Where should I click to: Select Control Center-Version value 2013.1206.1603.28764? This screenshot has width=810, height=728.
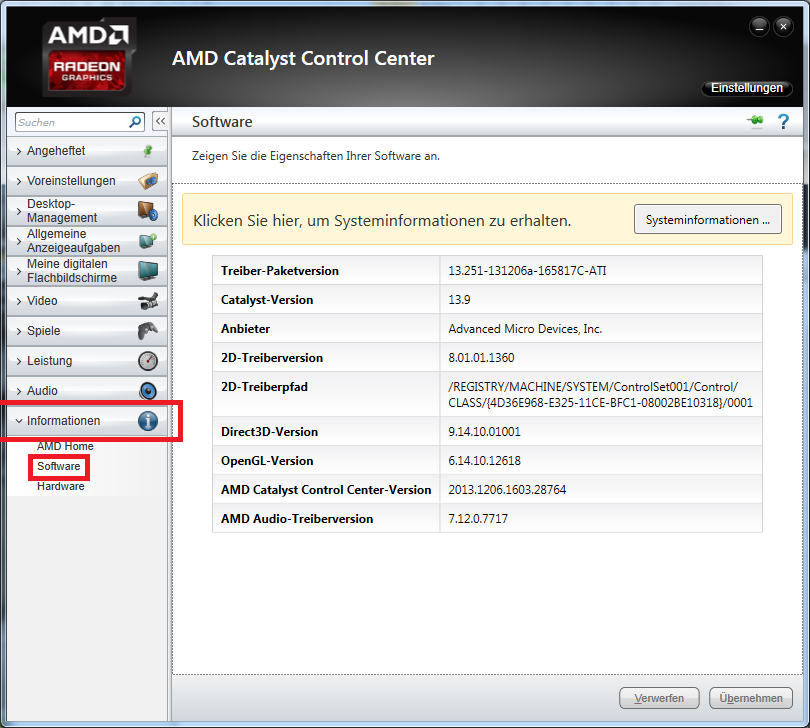507,490
